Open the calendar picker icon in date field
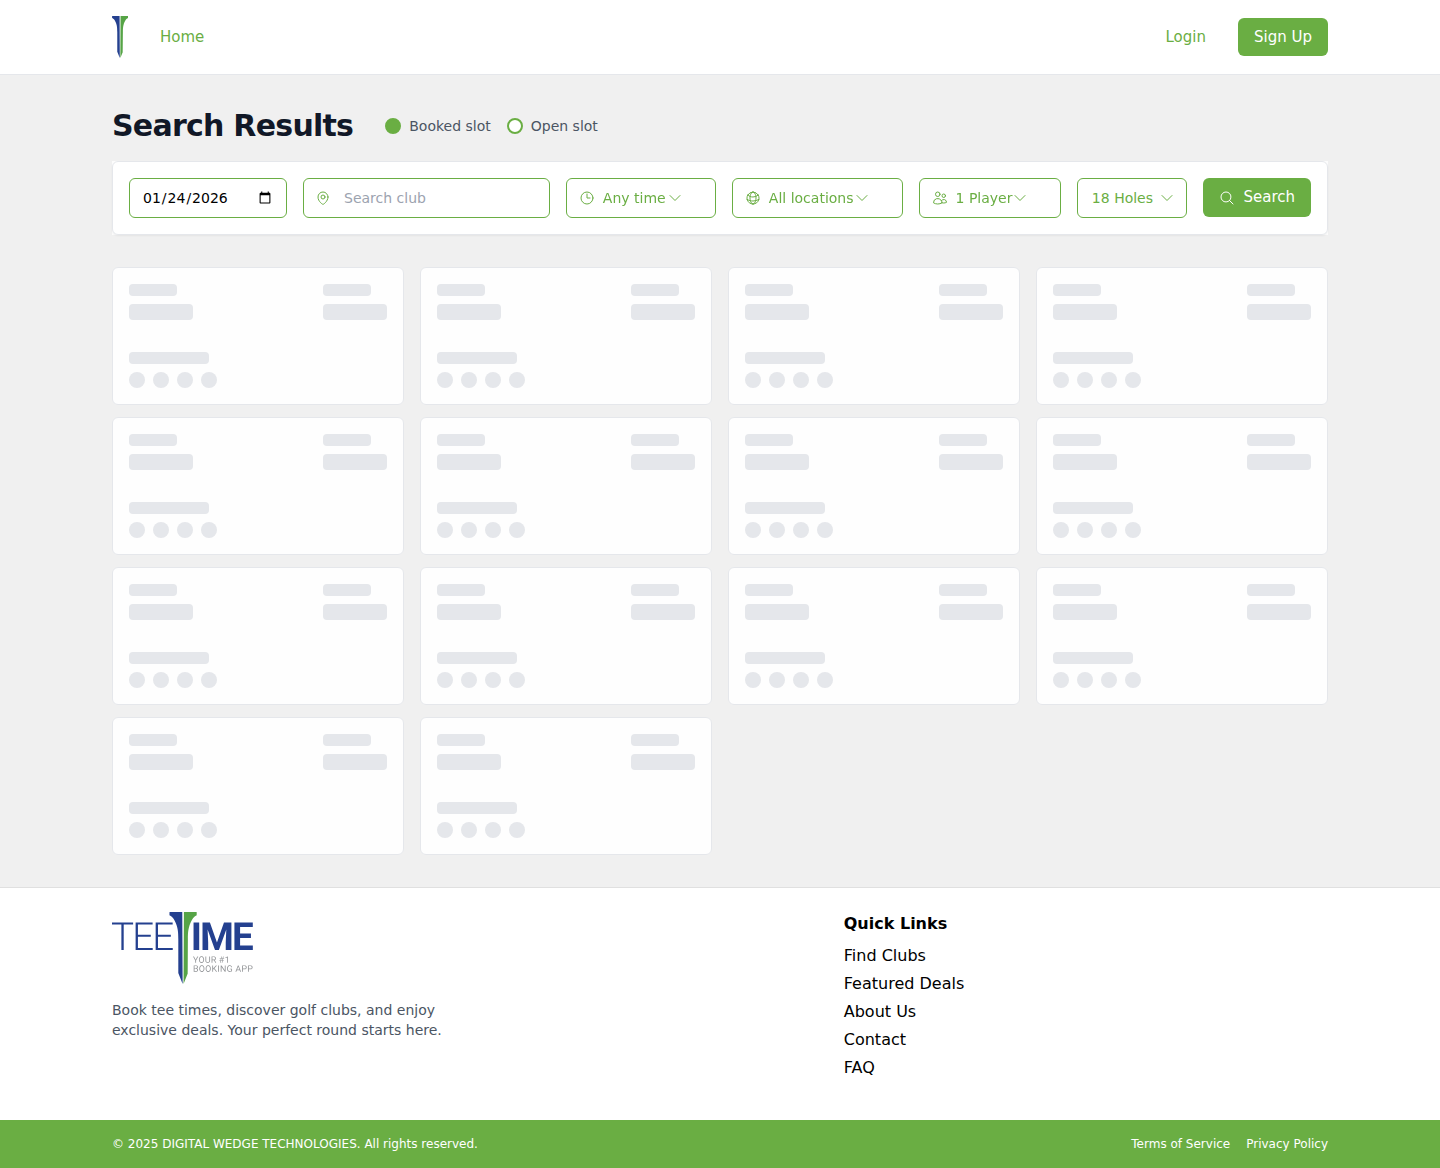The image size is (1440, 1168). [265, 198]
